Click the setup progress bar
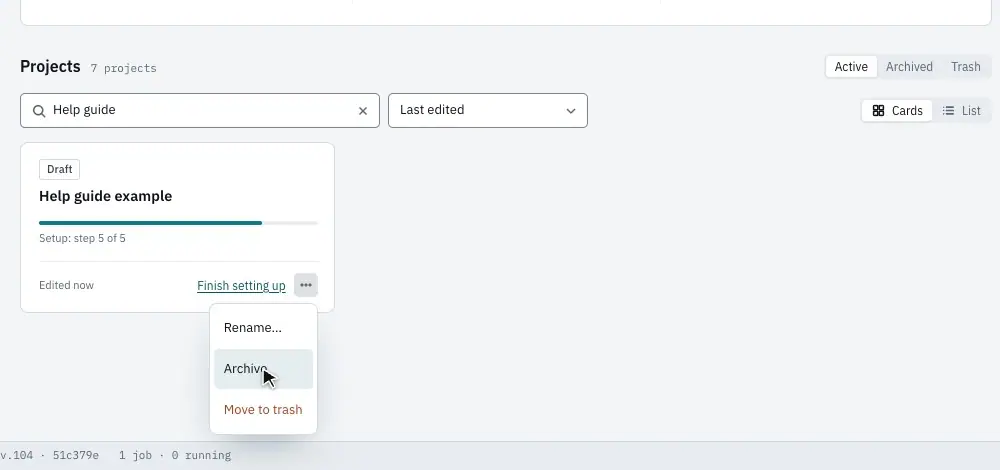 tap(178, 223)
